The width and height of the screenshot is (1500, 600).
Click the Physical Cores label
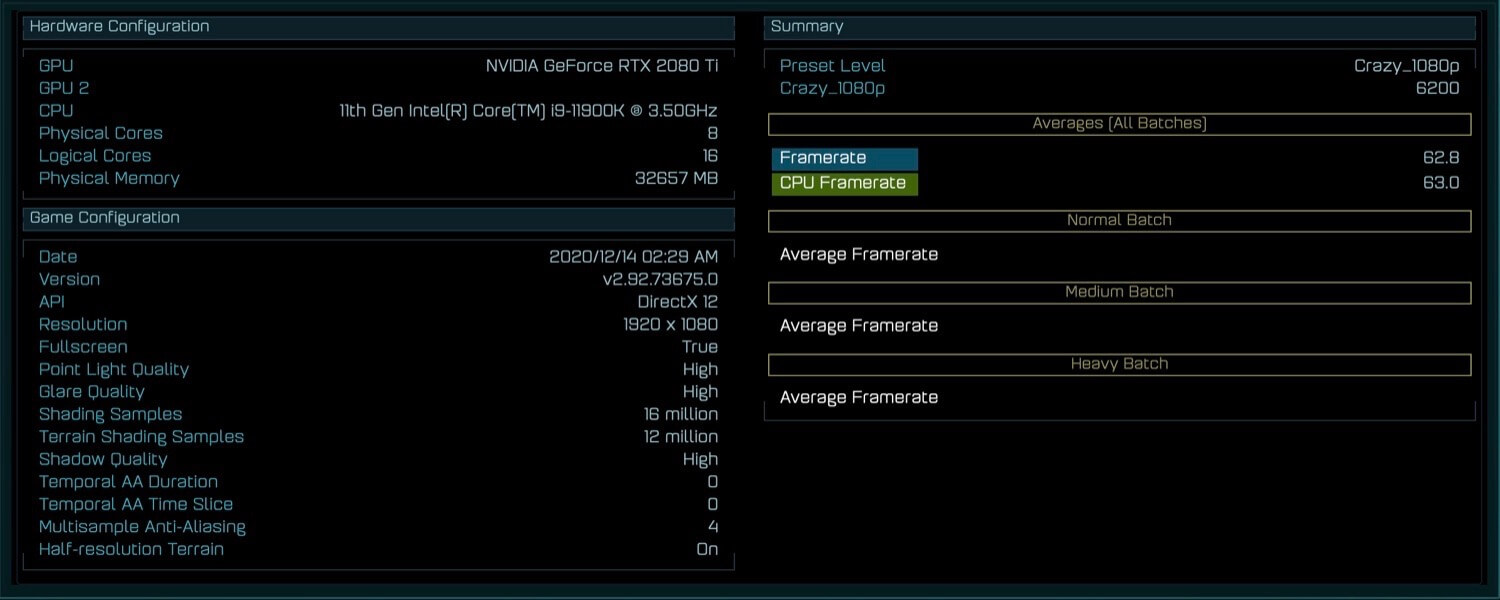[100, 133]
